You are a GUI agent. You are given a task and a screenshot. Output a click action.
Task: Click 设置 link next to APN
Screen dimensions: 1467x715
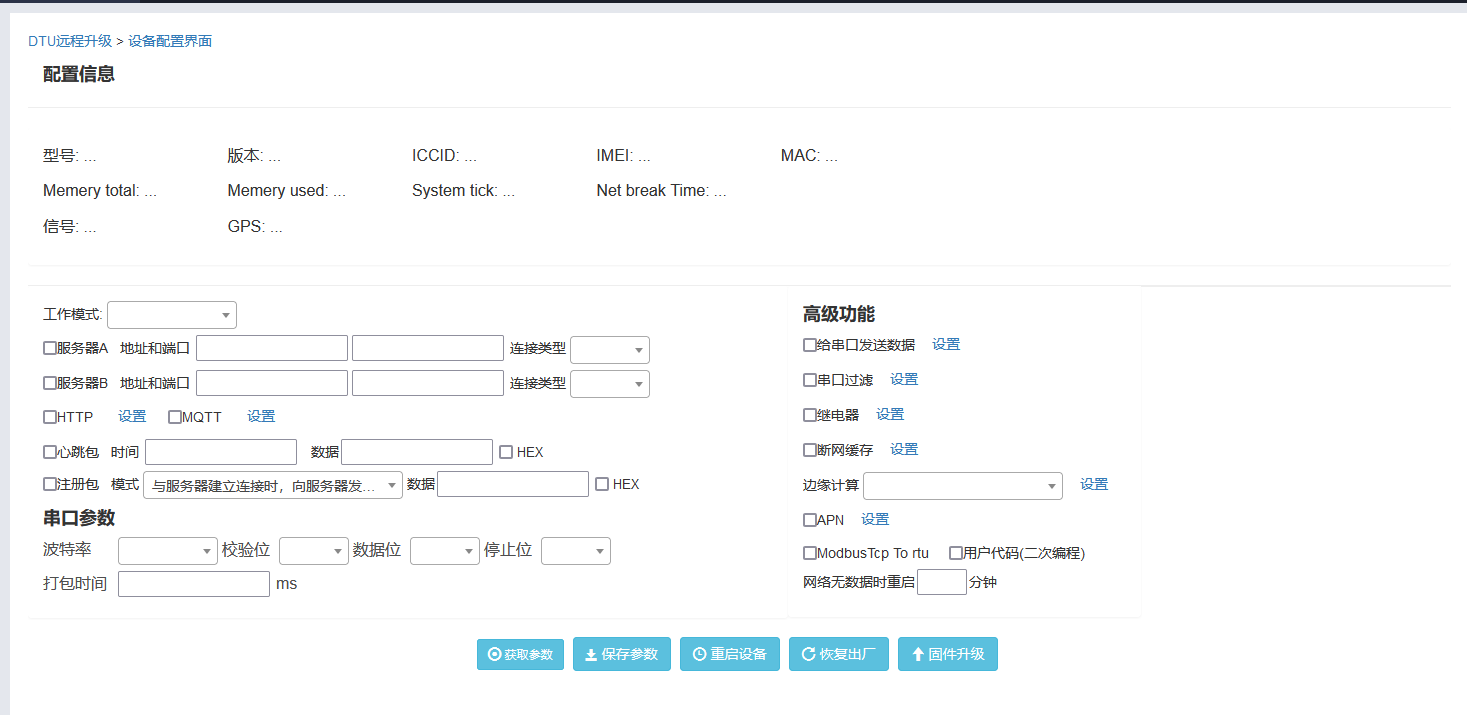coord(875,519)
